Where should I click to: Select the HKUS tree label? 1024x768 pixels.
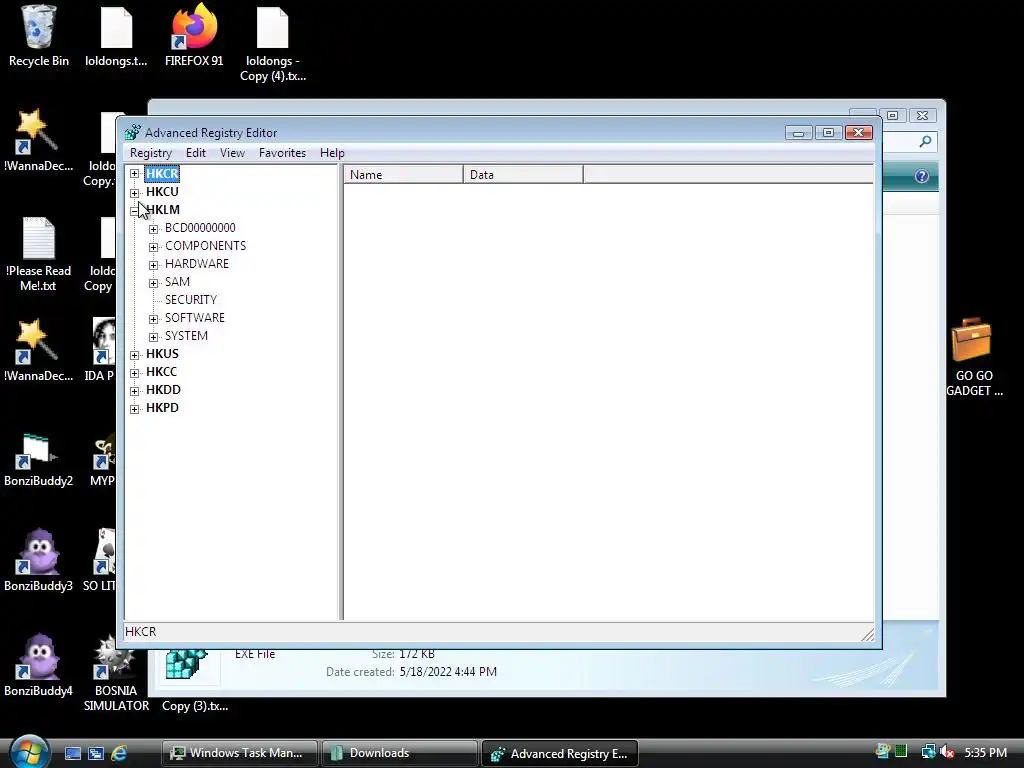point(162,353)
